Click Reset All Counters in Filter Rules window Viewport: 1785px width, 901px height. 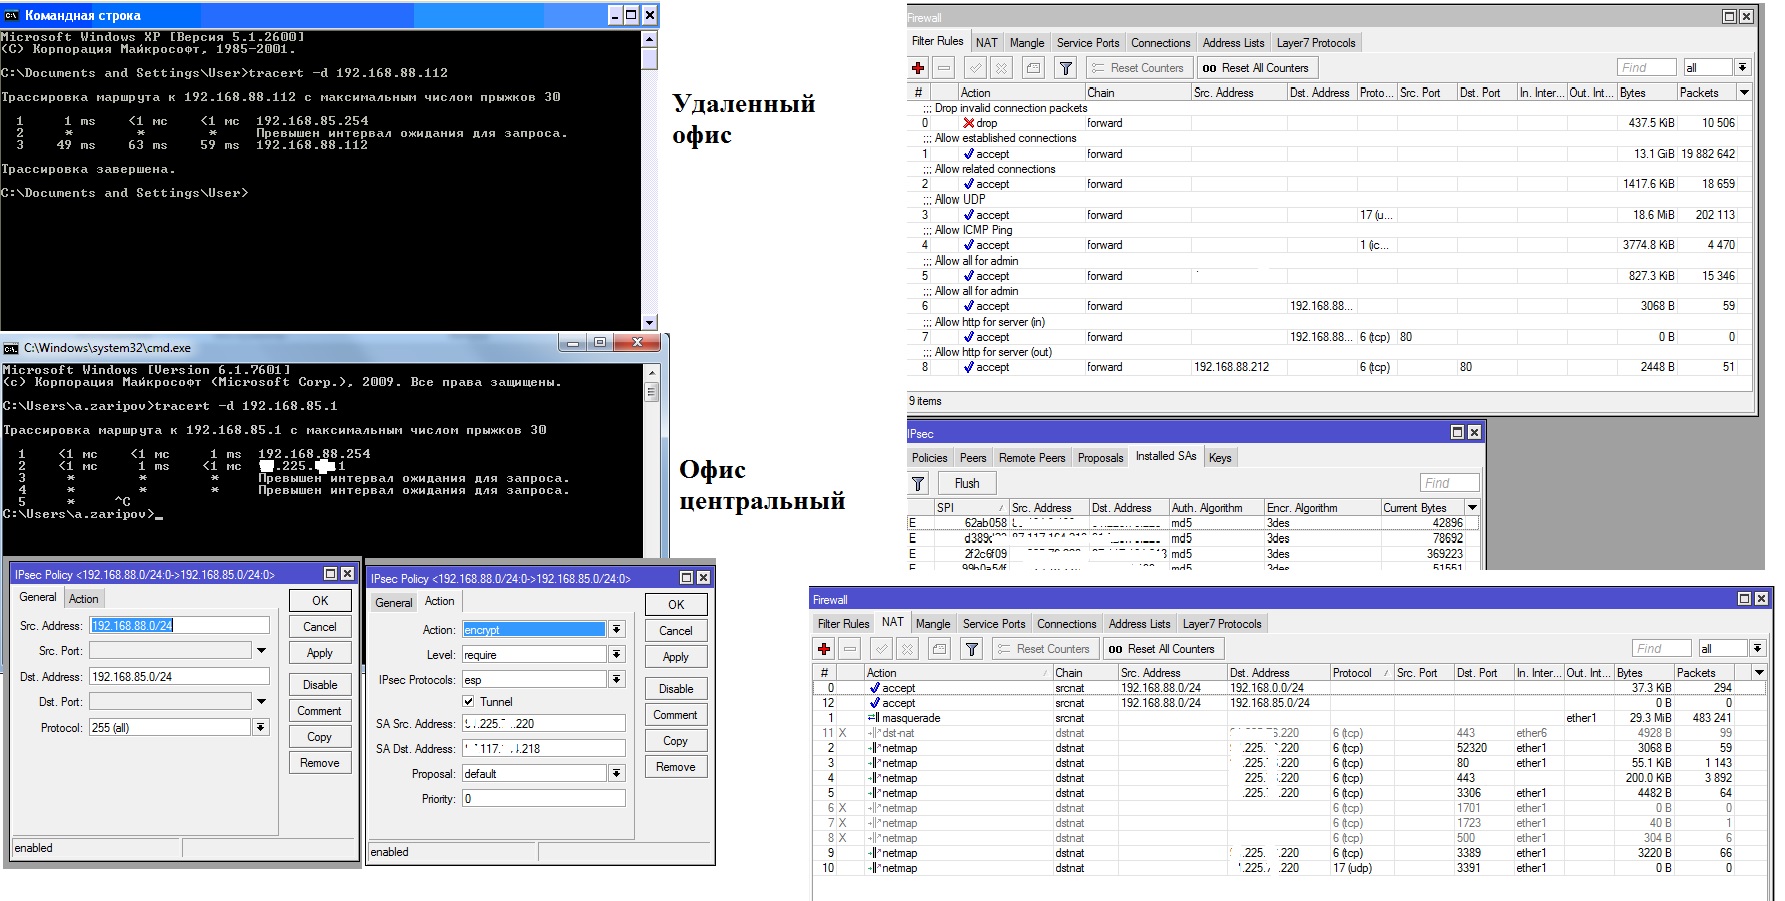1256,68
